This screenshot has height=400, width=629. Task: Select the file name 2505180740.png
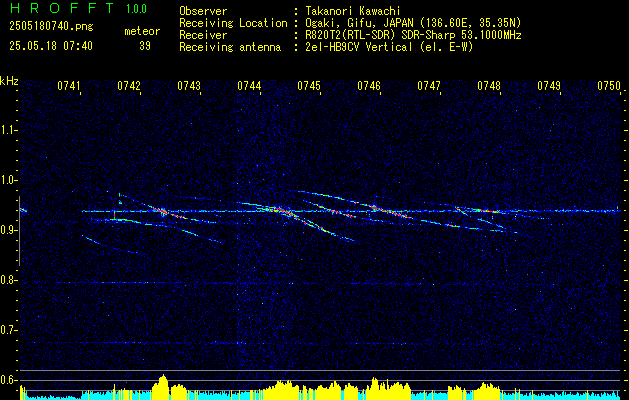tap(51, 27)
